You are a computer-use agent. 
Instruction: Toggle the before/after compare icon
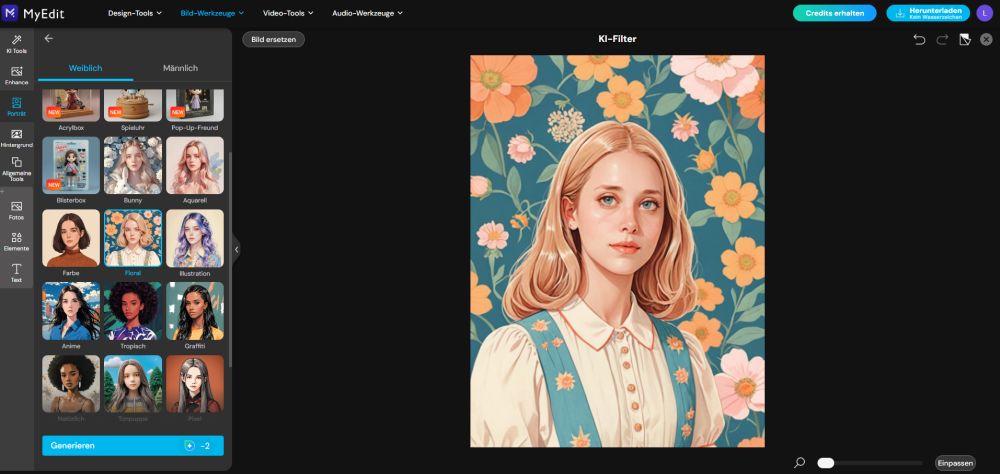(965, 39)
